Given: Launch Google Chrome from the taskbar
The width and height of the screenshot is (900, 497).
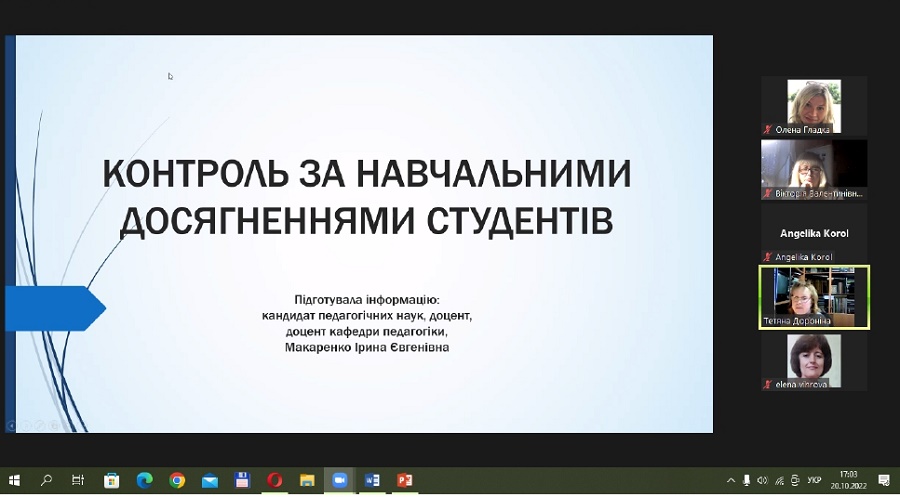Looking at the screenshot, I should click(177, 480).
